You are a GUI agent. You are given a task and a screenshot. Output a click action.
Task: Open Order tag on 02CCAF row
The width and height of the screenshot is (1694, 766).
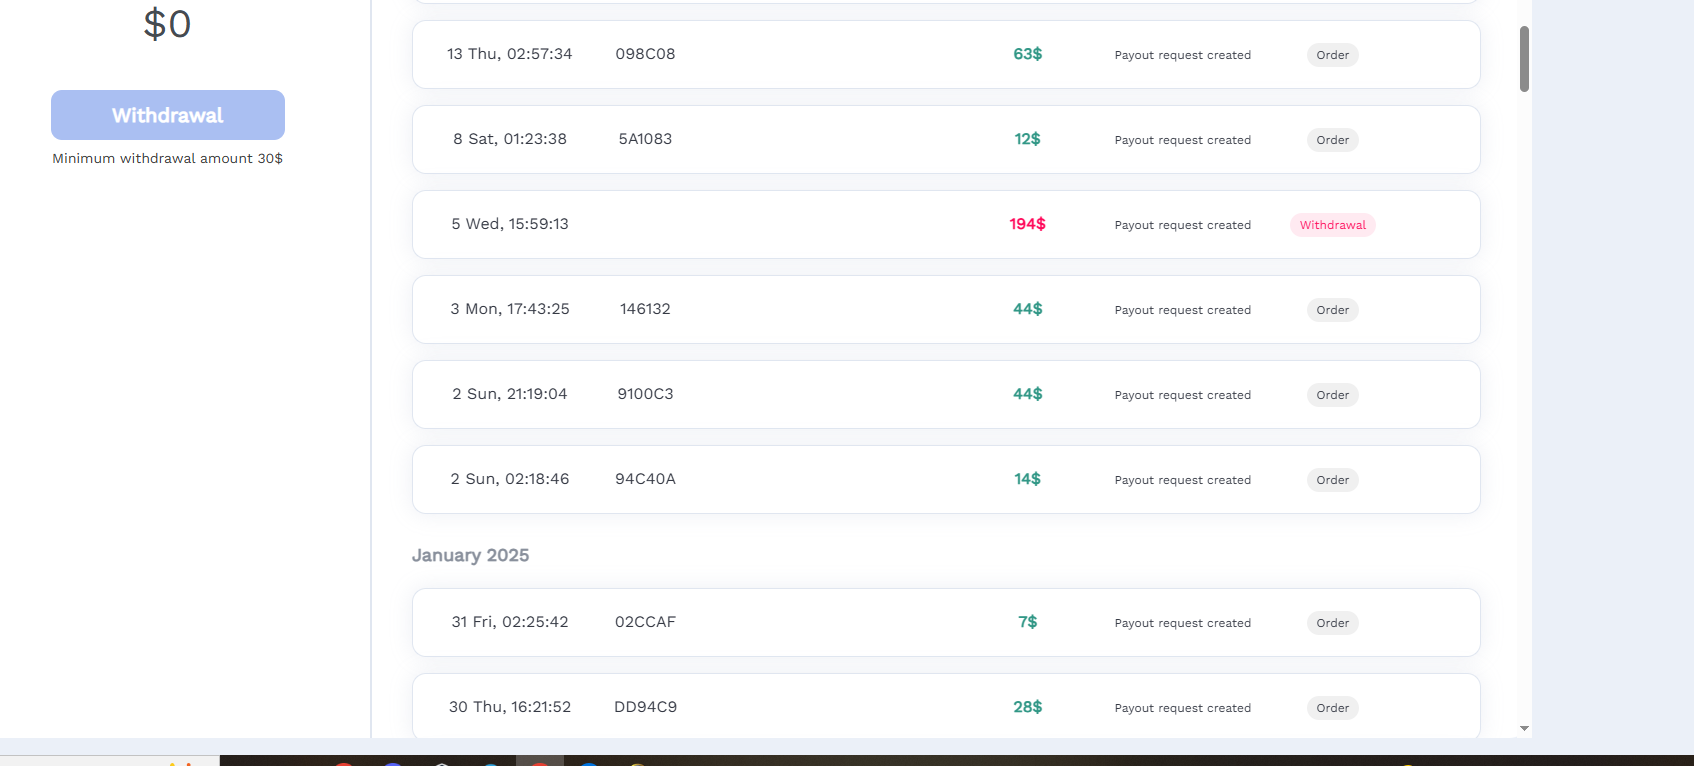coord(1332,623)
